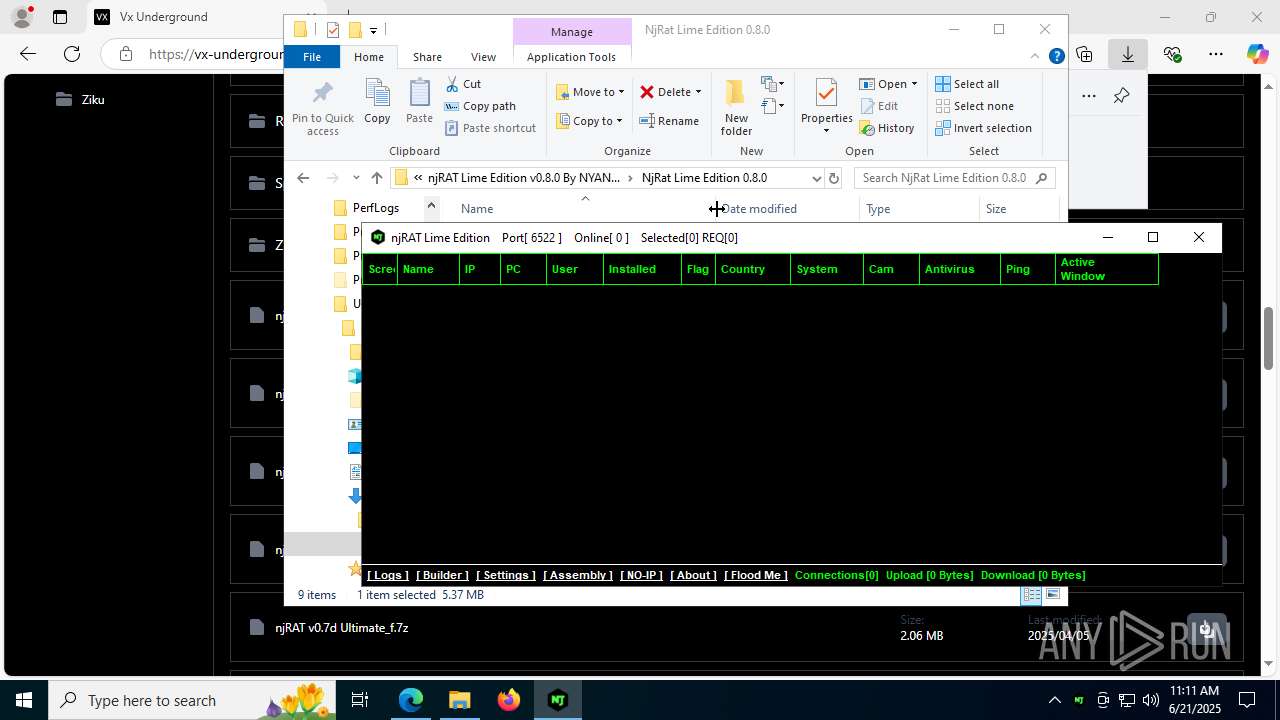Go up one folder level
Image resolution: width=1280 pixels, height=720 pixels.
[376, 178]
